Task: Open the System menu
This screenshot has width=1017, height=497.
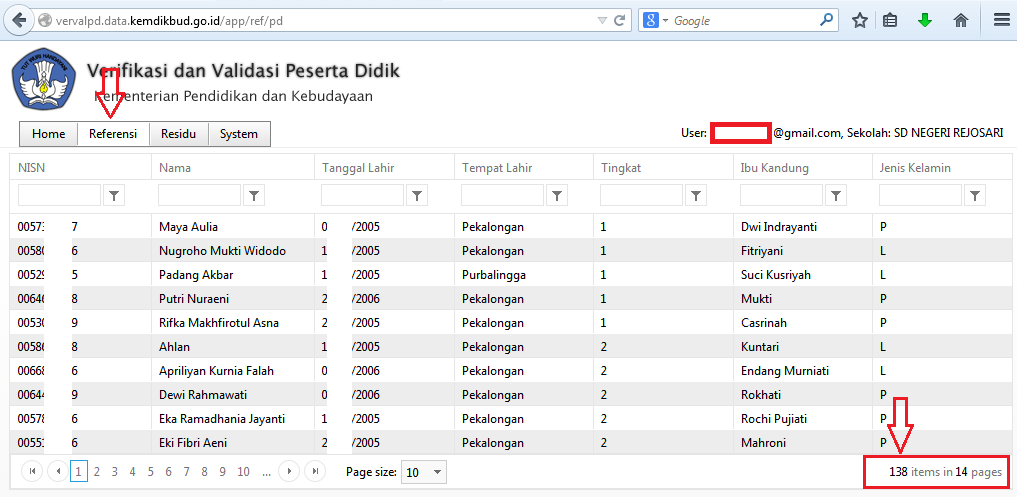Action: pos(239,134)
